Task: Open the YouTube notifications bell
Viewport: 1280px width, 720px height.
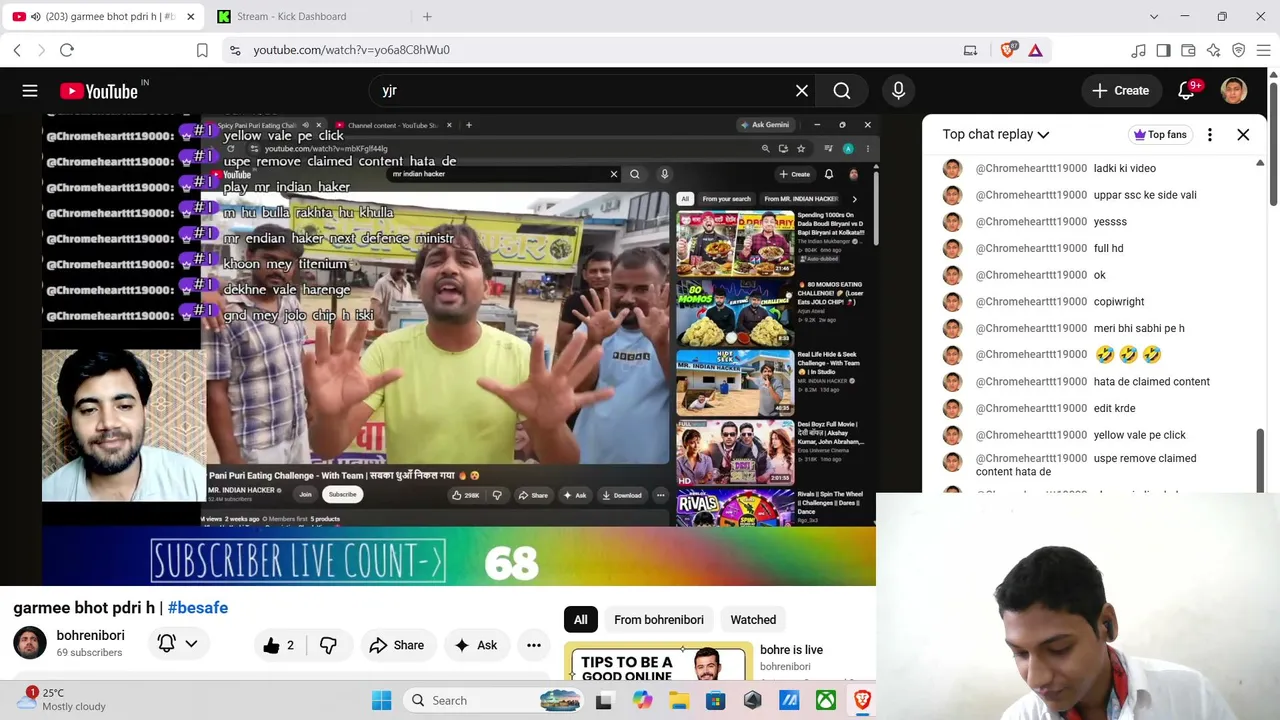Action: click(x=1187, y=91)
